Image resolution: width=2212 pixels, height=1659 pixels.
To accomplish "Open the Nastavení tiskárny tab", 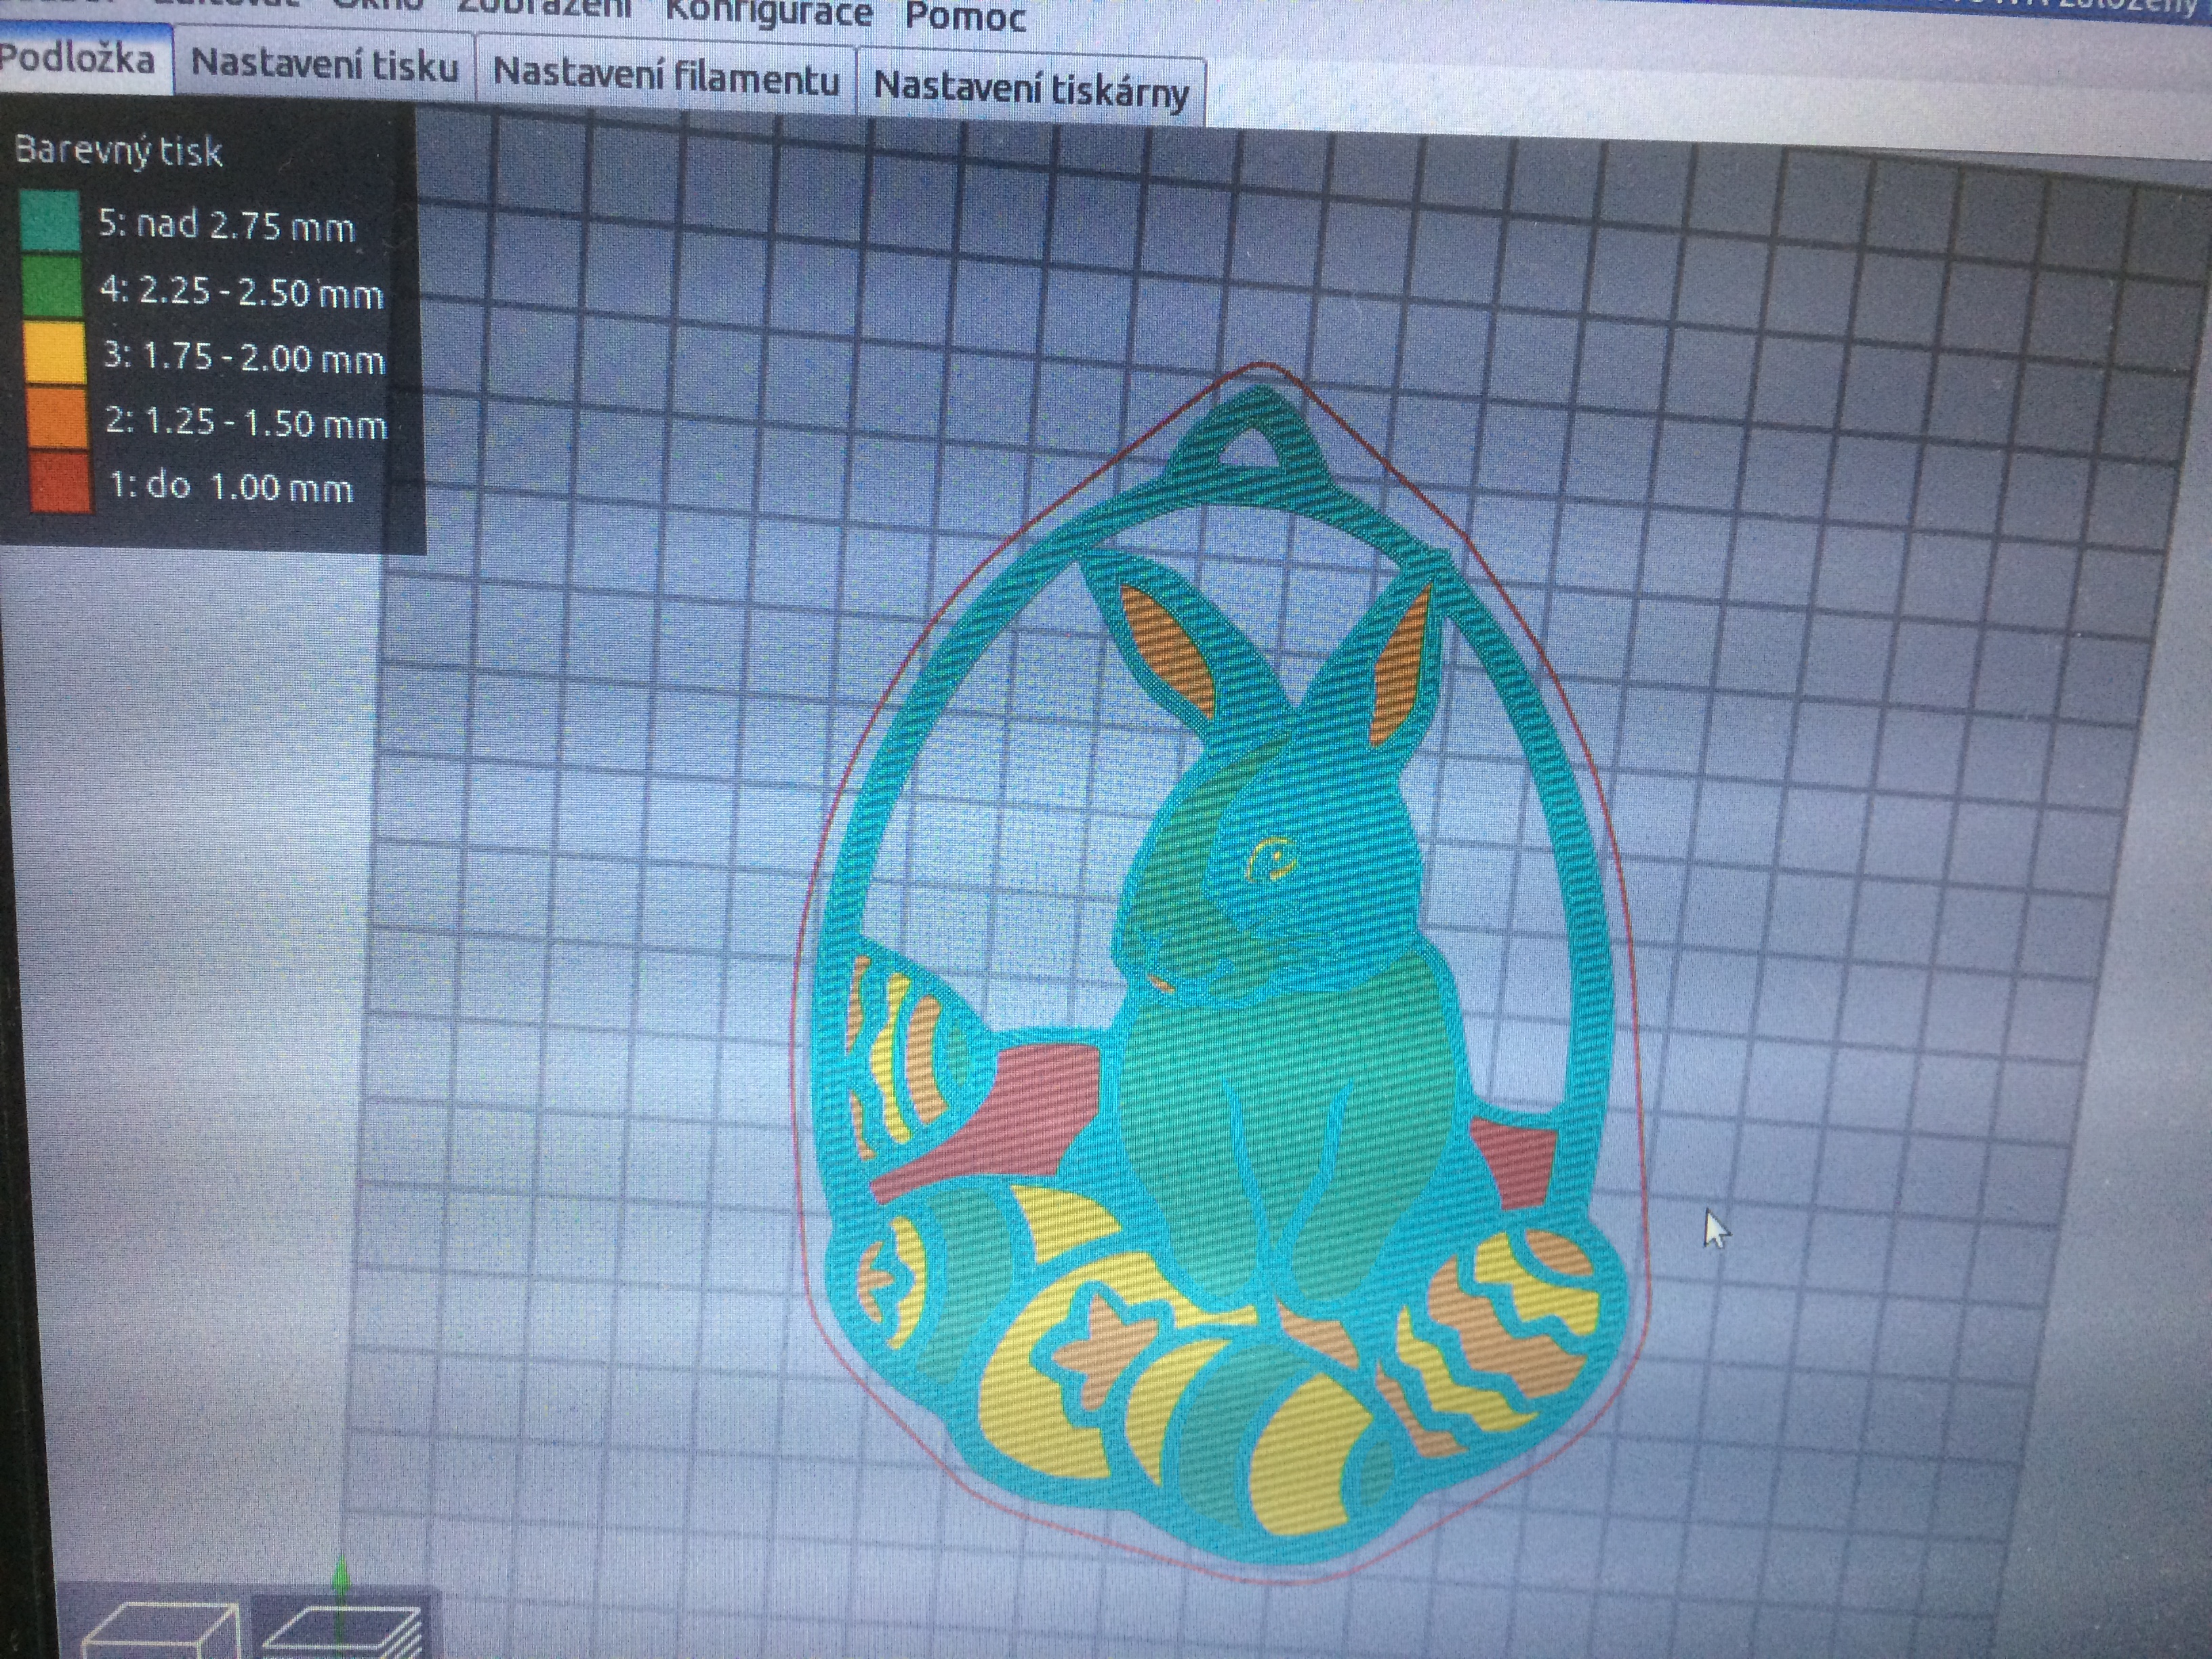I will (x=1031, y=89).
